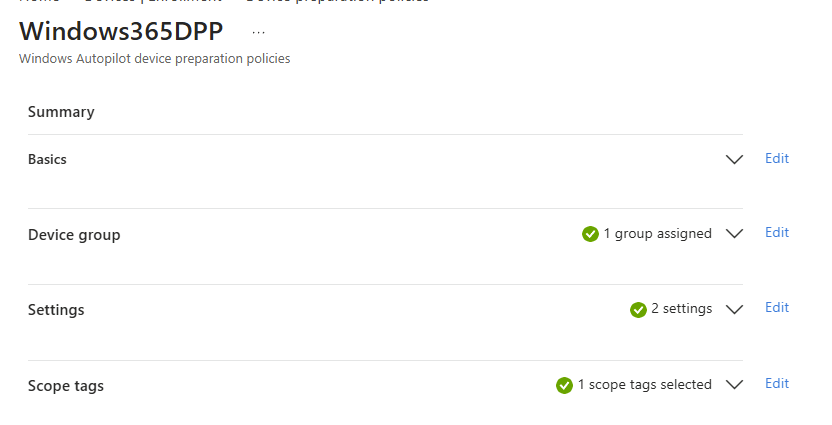This screenshot has width=832, height=425.
Task: Click the green checkmark next to 2 settings
Action: (638, 310)
